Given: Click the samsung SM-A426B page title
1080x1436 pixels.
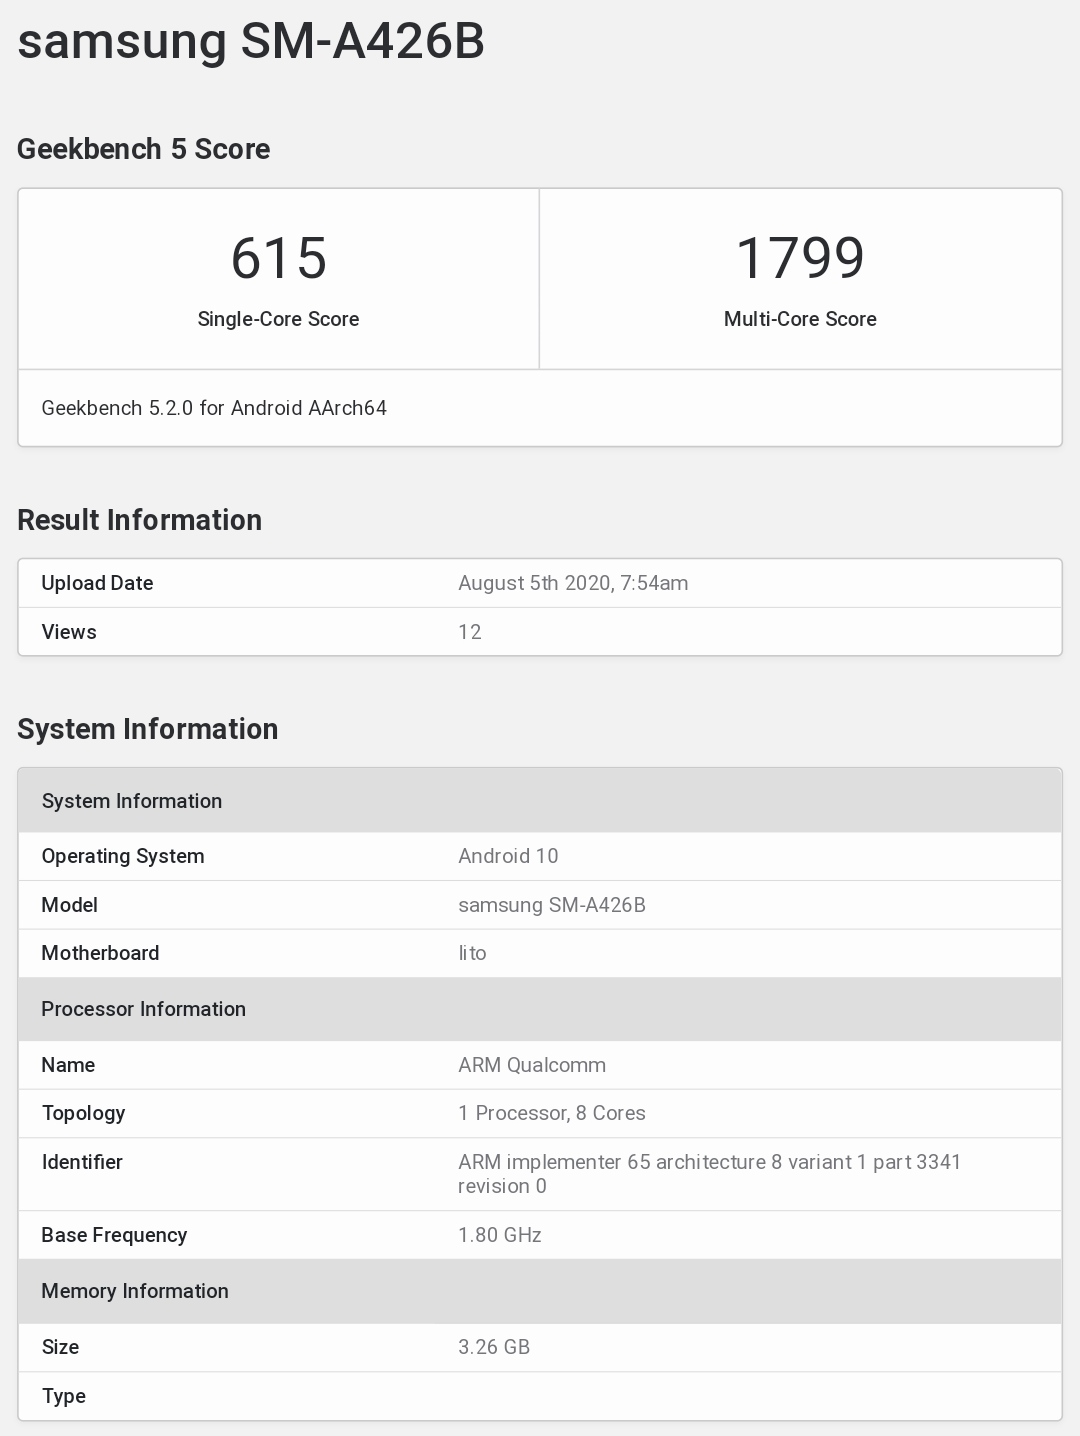Looking at the screenshot, I should pos(251,42).
